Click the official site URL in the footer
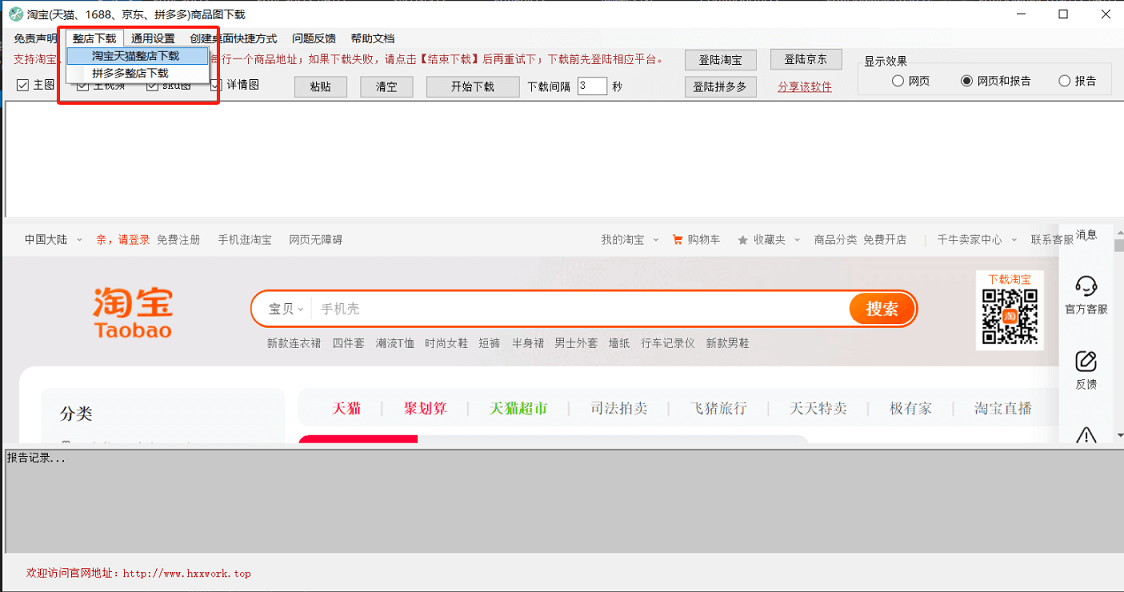Viewport: 1124px width, 592px height. coord(187,573)
